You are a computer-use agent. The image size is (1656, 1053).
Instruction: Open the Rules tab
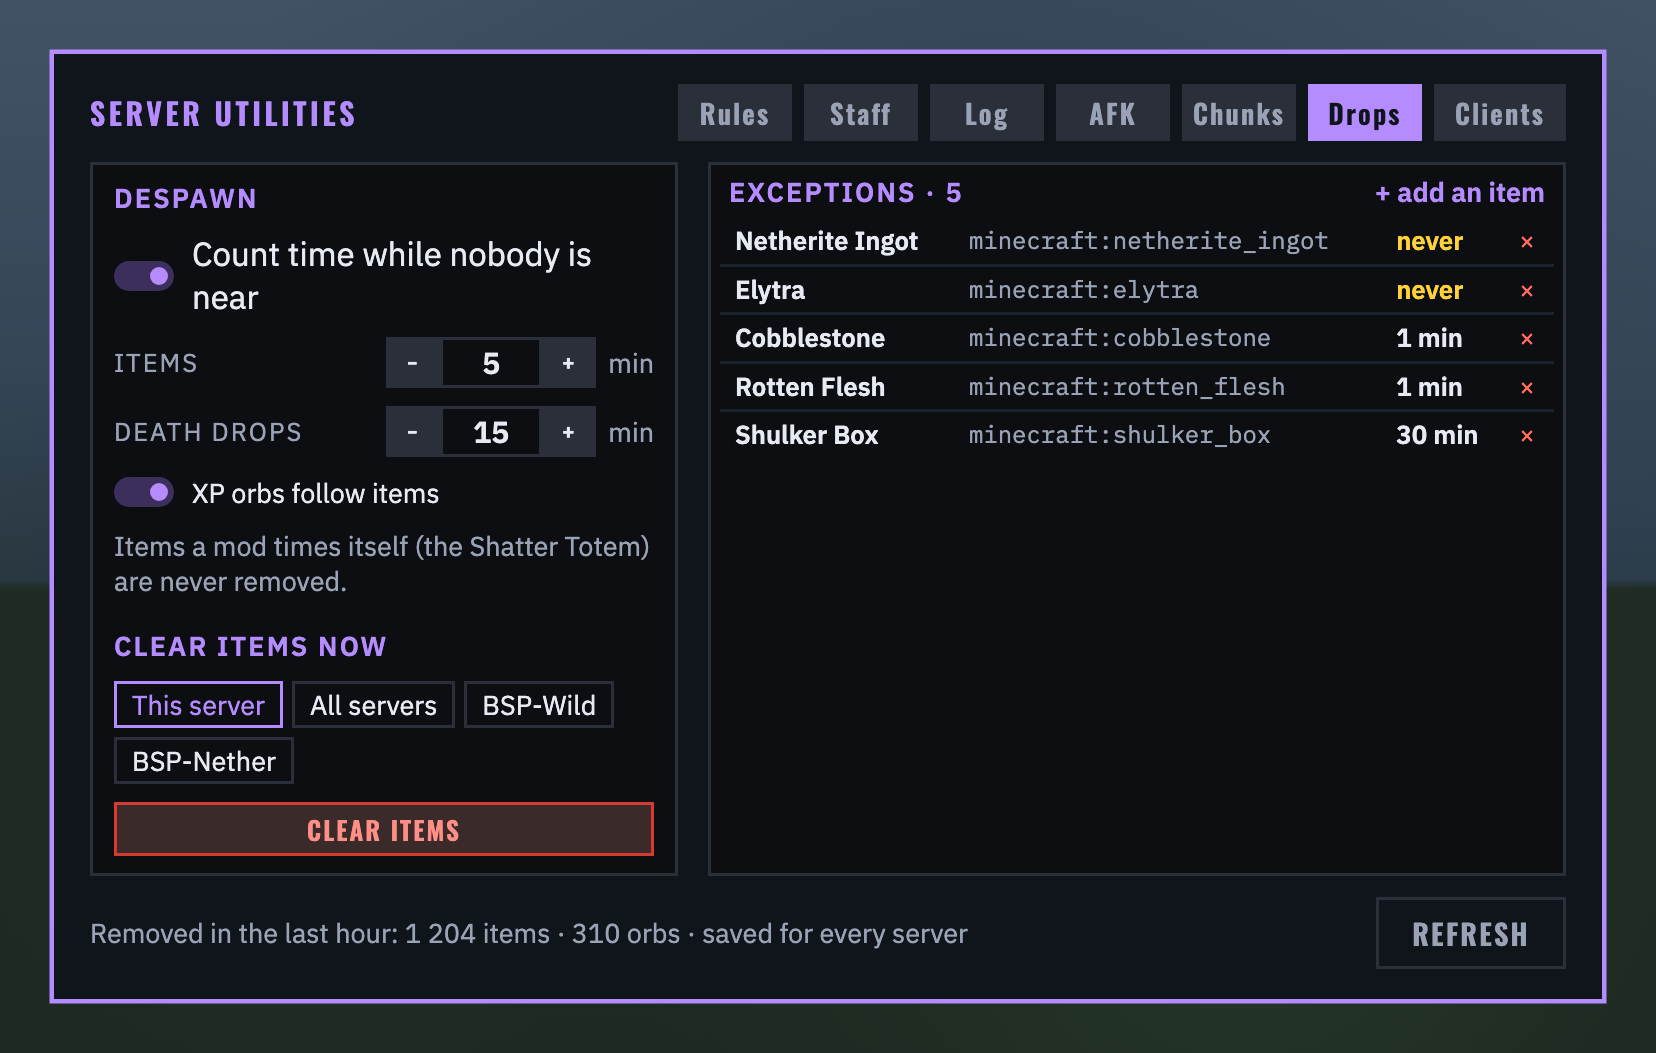click(735, 113)
